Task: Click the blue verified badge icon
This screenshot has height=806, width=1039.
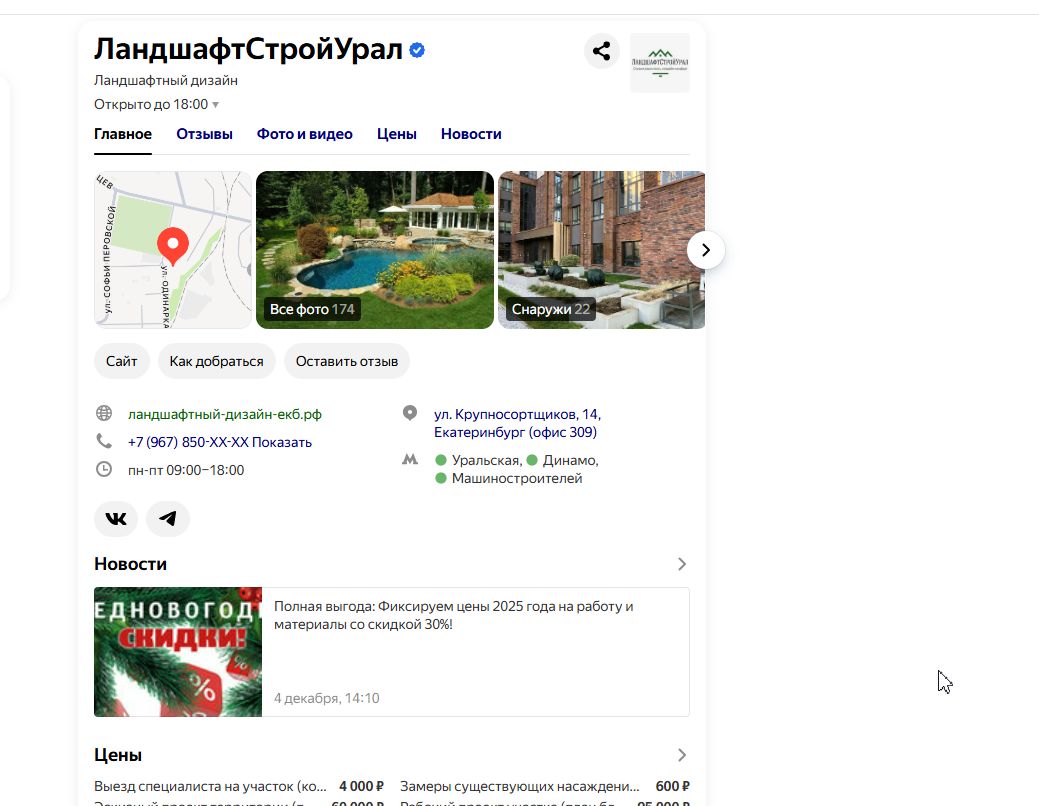Action: point(417,50)
